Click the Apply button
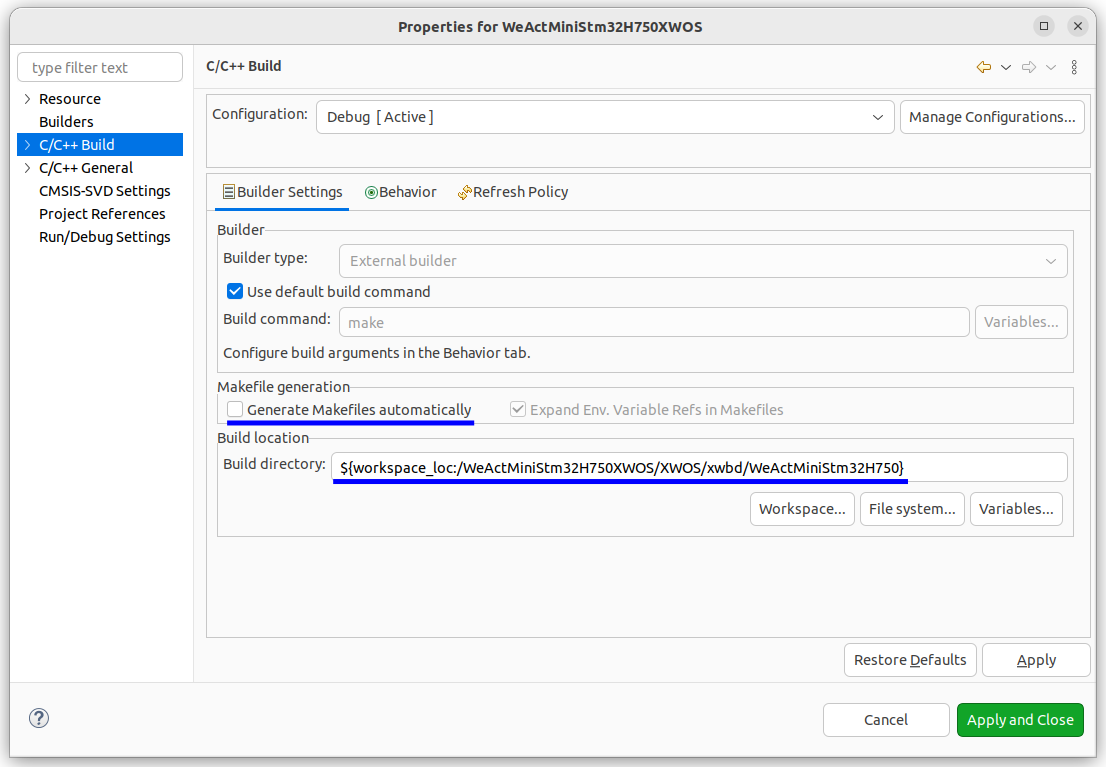 click(1036, 660)
